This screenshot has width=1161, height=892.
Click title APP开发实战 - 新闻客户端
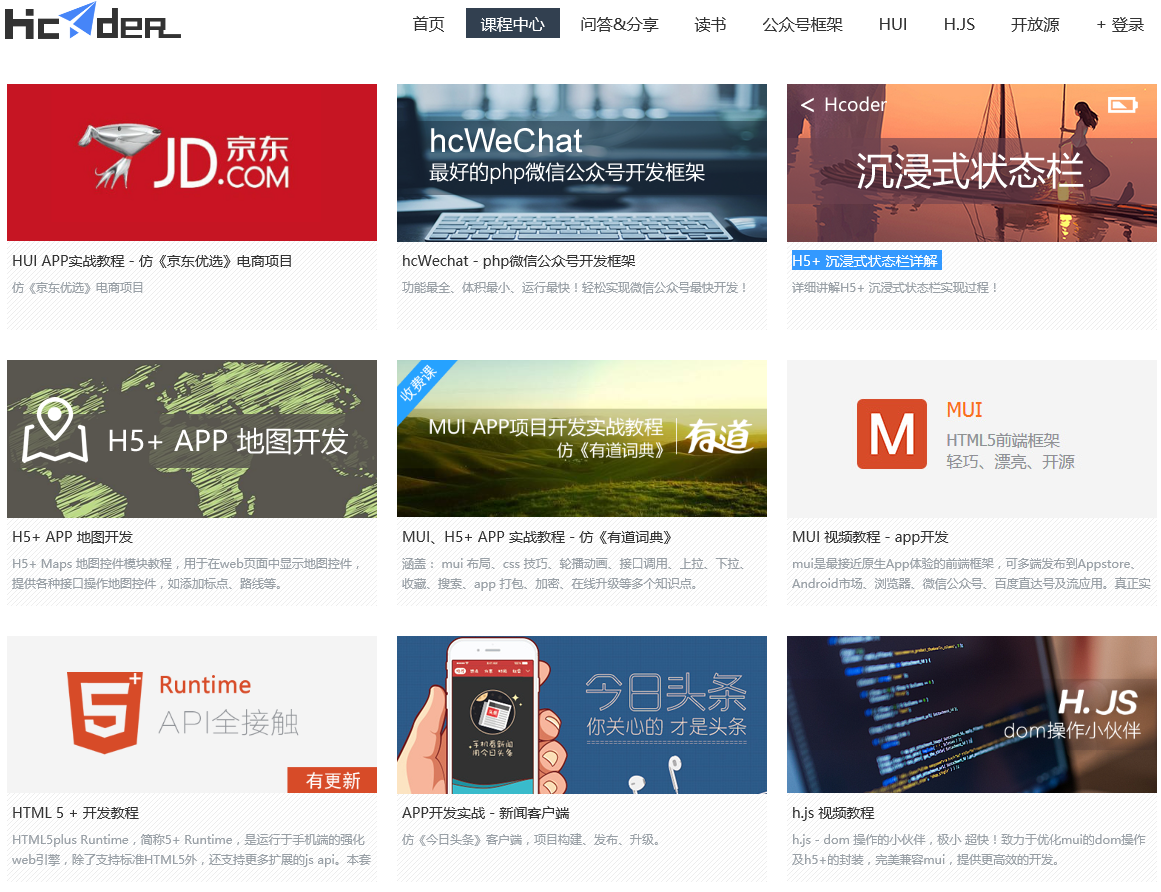[486, 813]
